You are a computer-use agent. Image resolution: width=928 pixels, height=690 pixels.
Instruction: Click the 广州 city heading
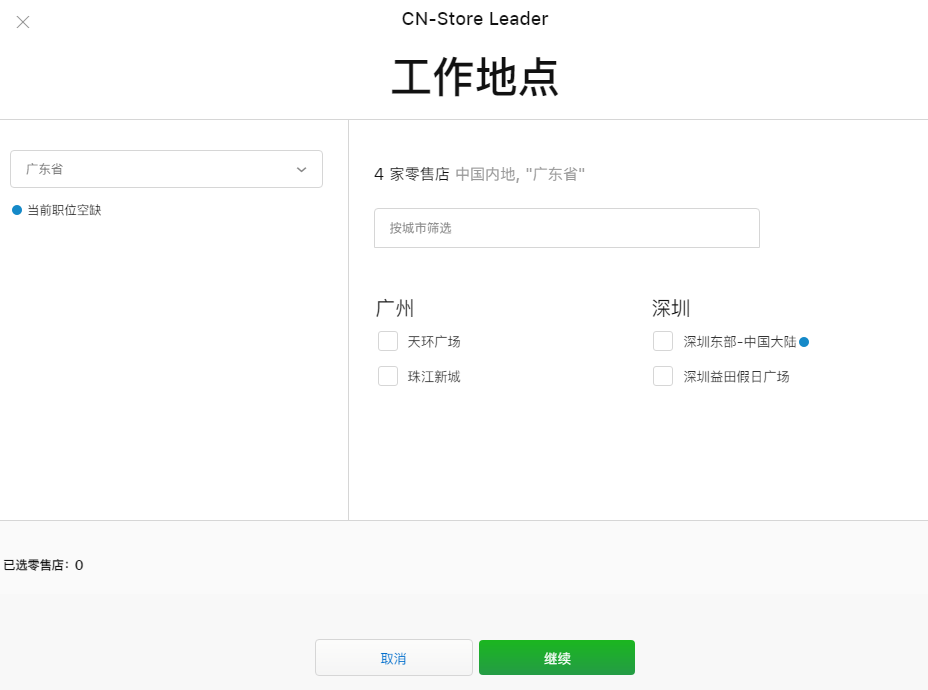coord(395,308)
